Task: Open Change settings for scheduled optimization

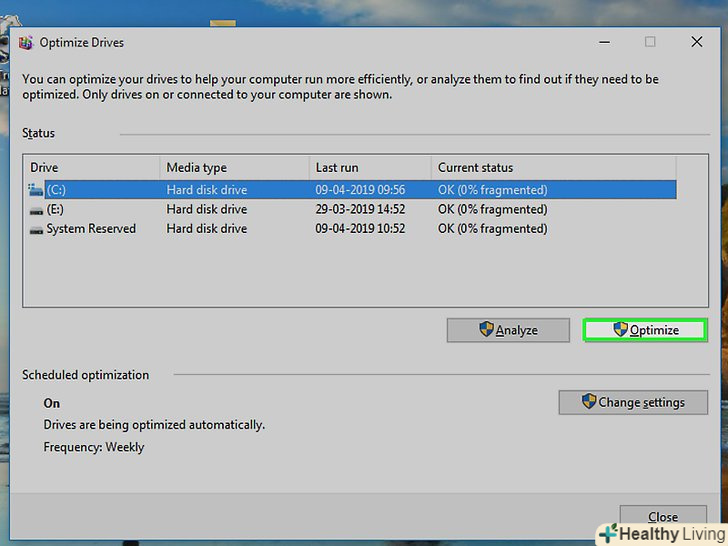Action: pos(633,402)
